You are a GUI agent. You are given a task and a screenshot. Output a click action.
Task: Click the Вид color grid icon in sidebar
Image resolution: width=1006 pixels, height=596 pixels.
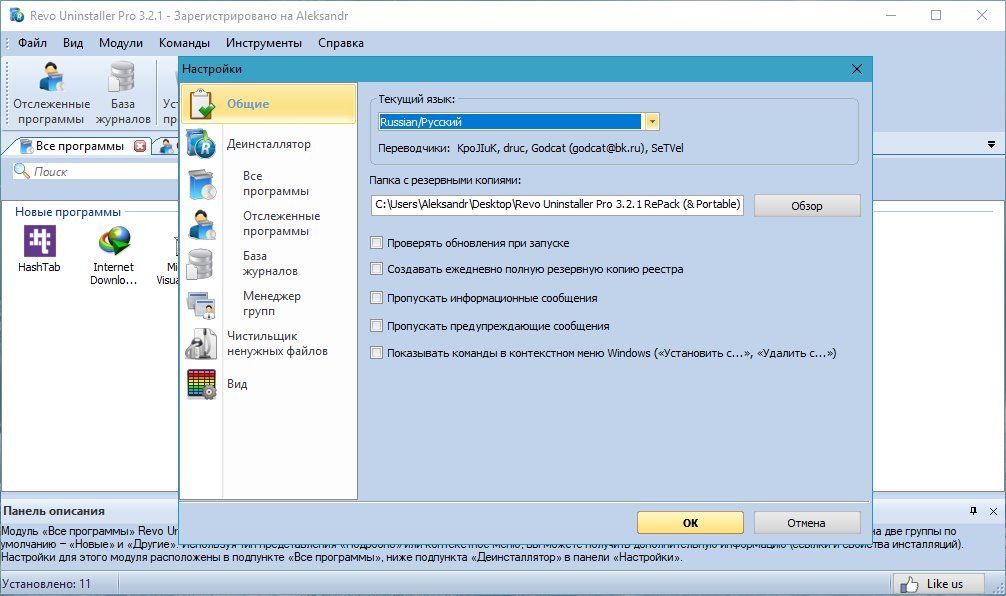201,384
